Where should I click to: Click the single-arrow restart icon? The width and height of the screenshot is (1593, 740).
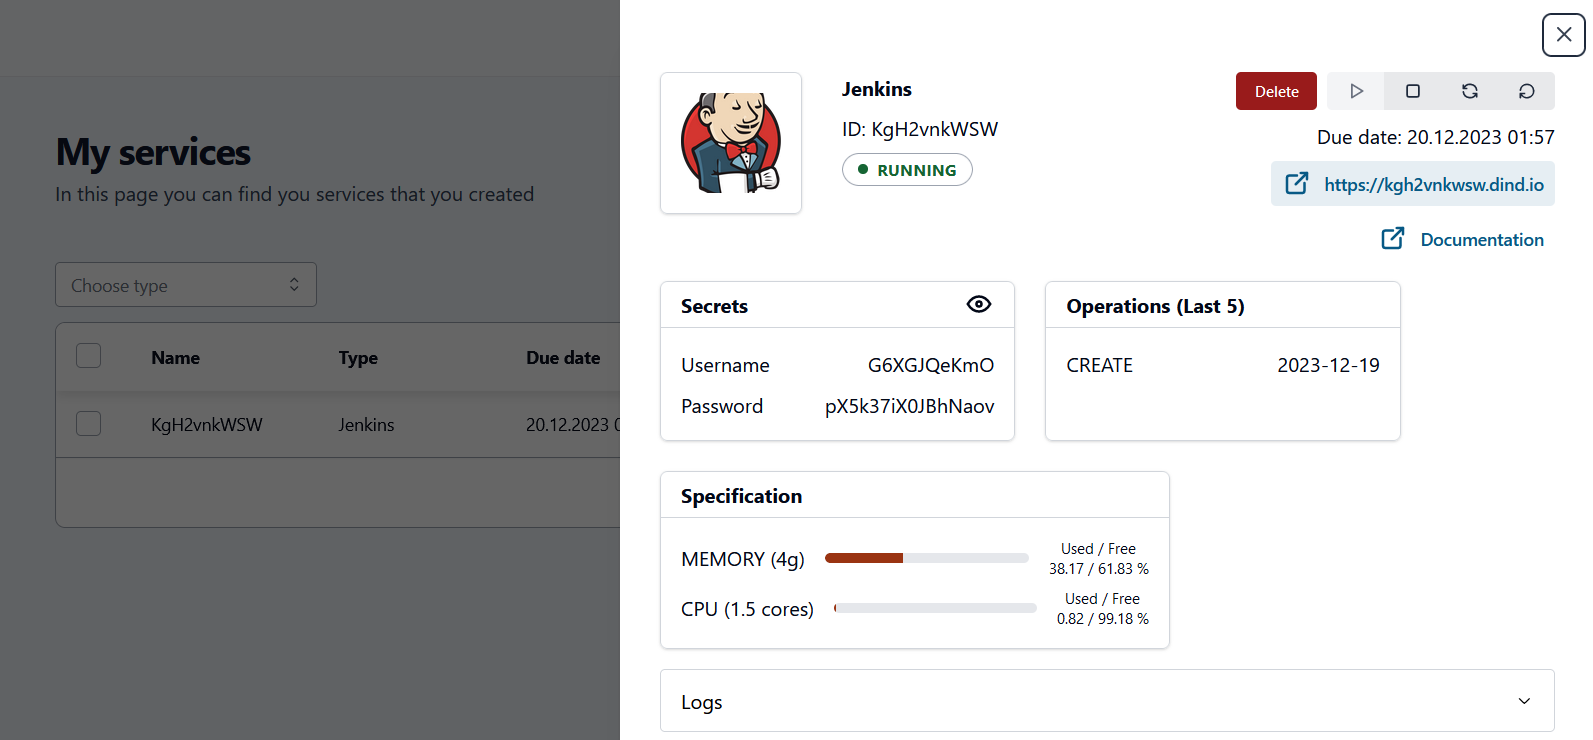pyautogui.click(x=1527, y=91)
